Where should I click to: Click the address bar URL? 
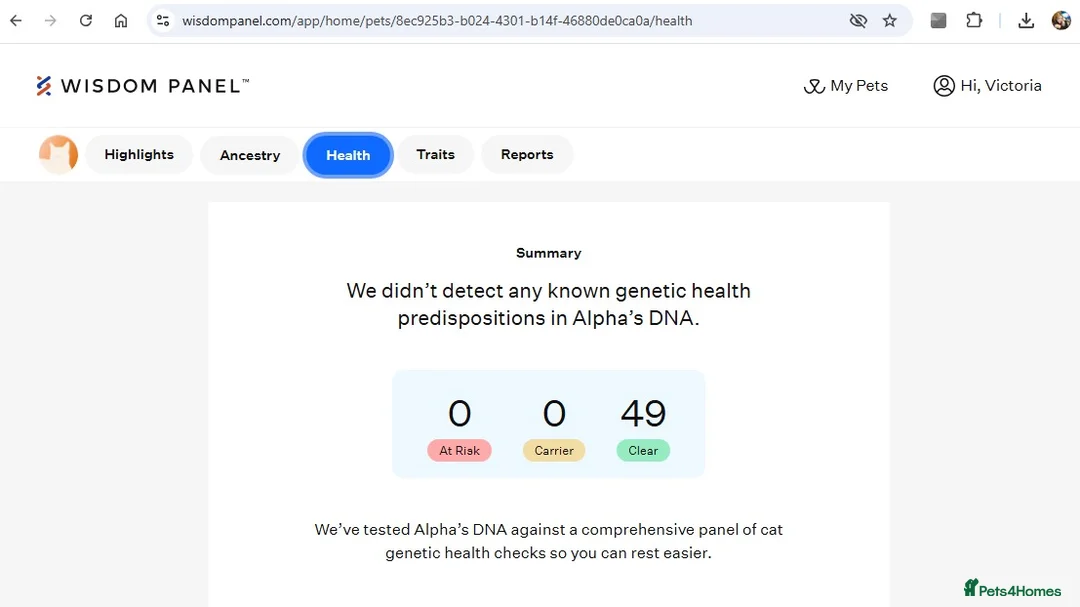tap(437, 20)
